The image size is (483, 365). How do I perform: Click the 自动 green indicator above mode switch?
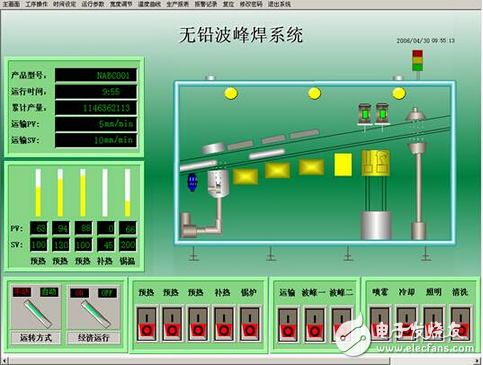pos(49,292)
